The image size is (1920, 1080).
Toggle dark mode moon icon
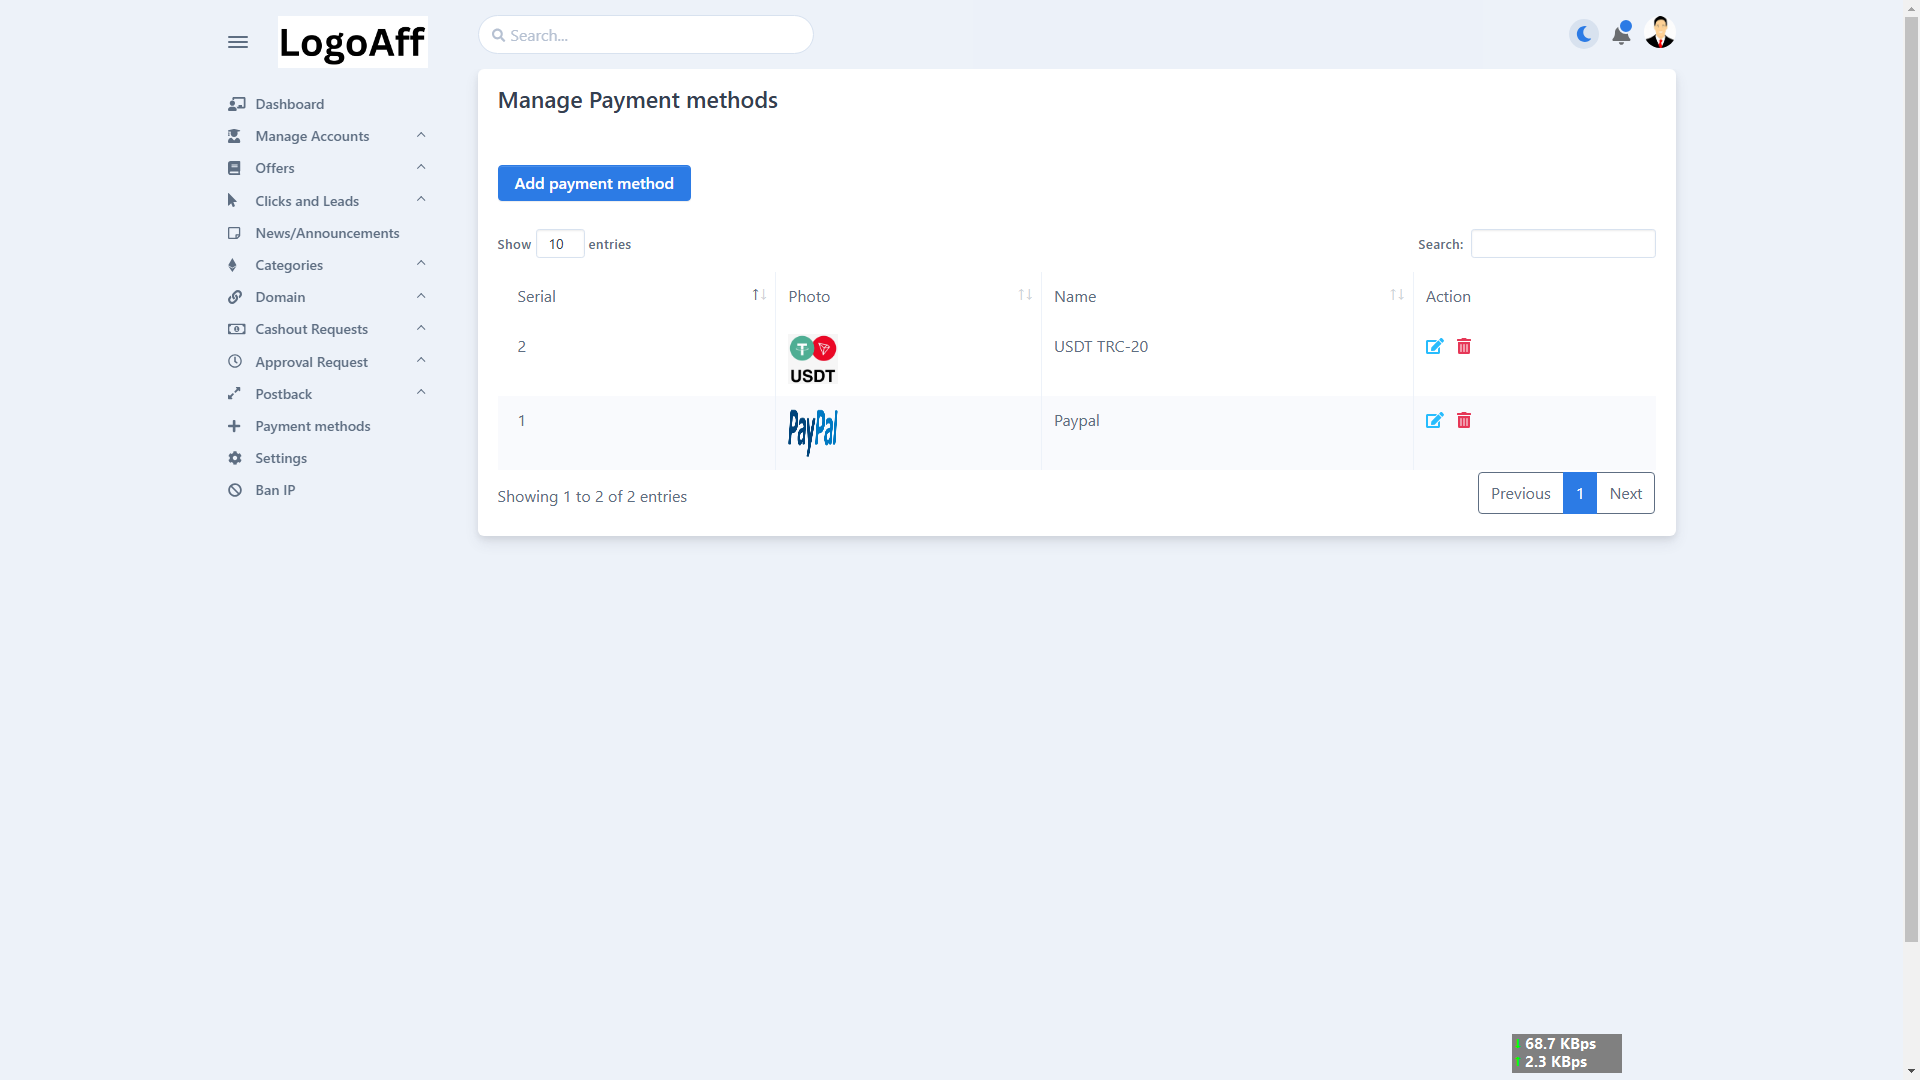pyautogui.click(x=1584, y=35)
